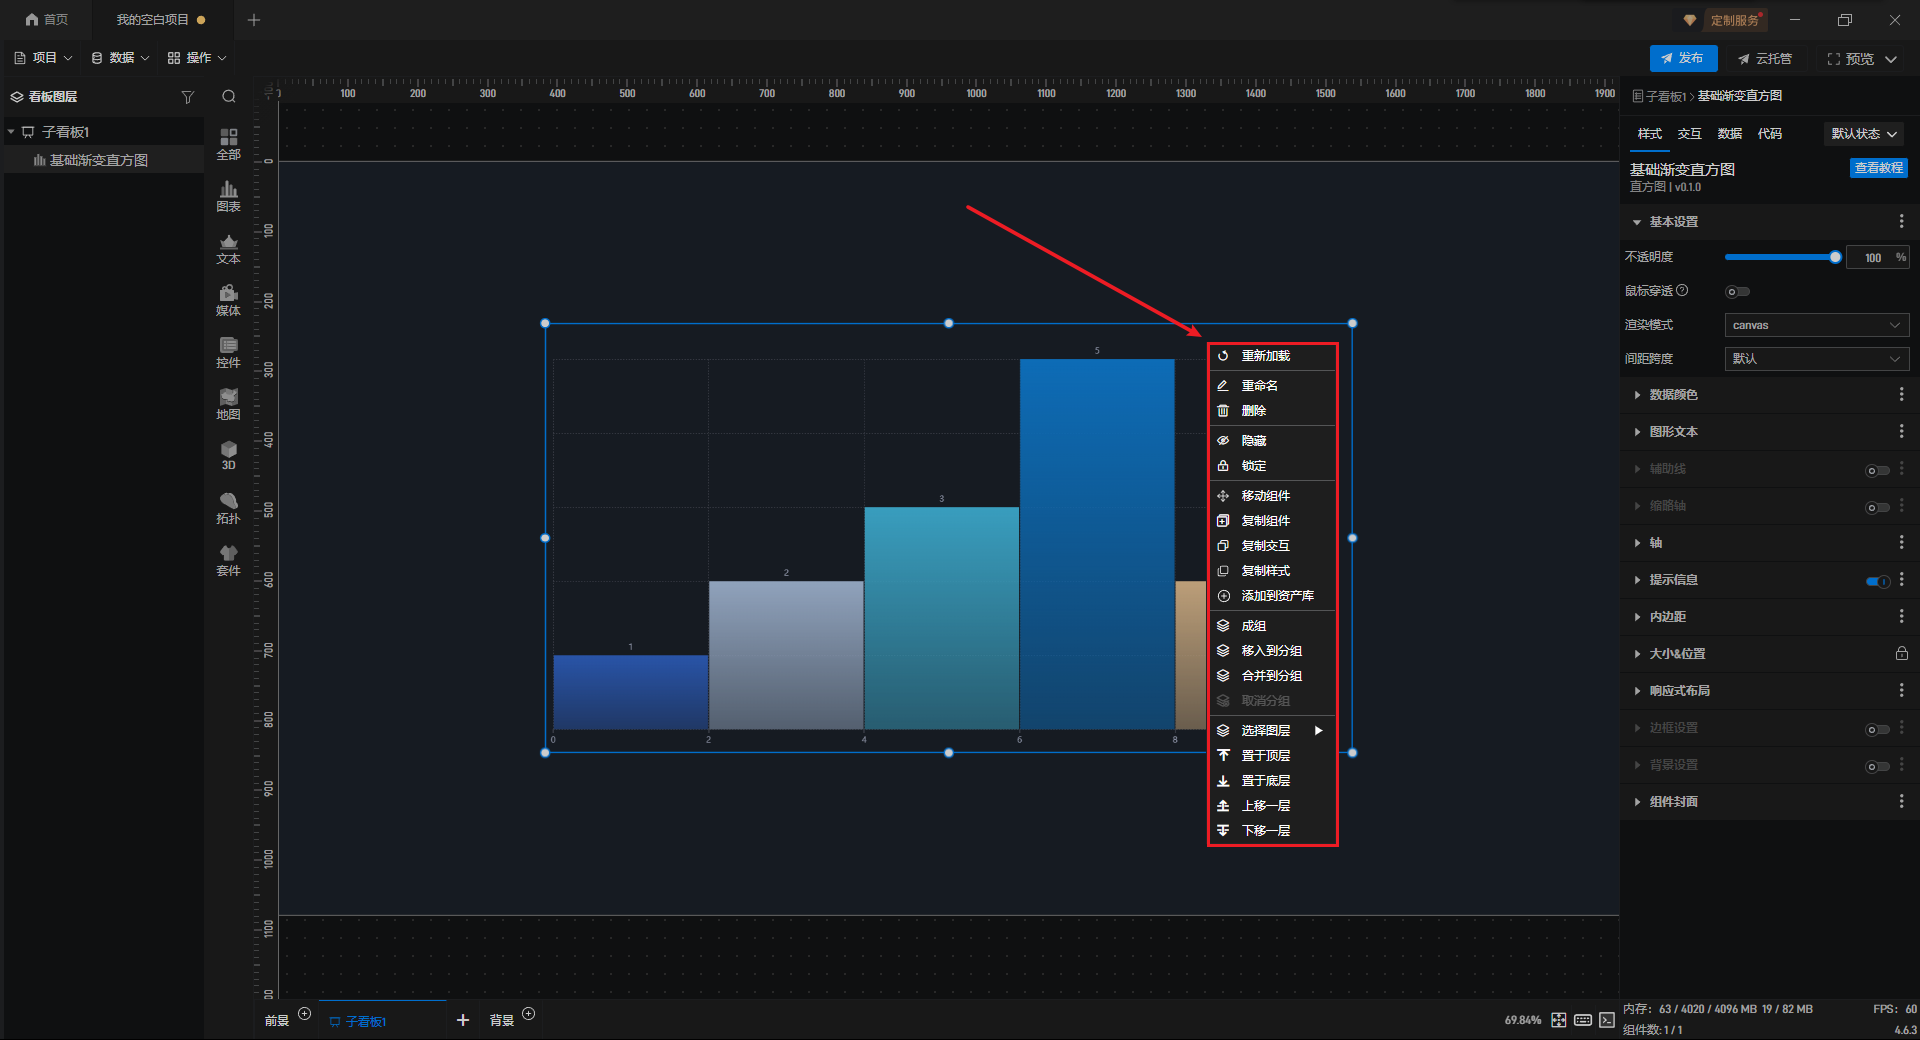
Task: Click the 查看教程 tutorial button
Action: tap(1879, 168)
